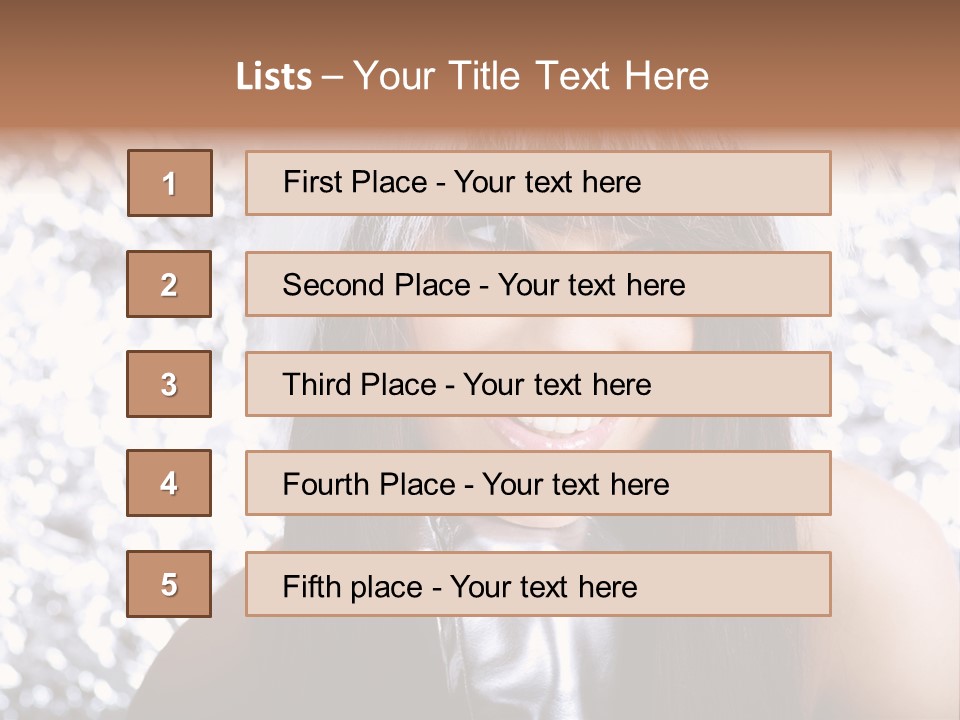The width and height of the screenshot is (960, 720).
Task: Select the number 2 box
Action: tap(169, 284)
